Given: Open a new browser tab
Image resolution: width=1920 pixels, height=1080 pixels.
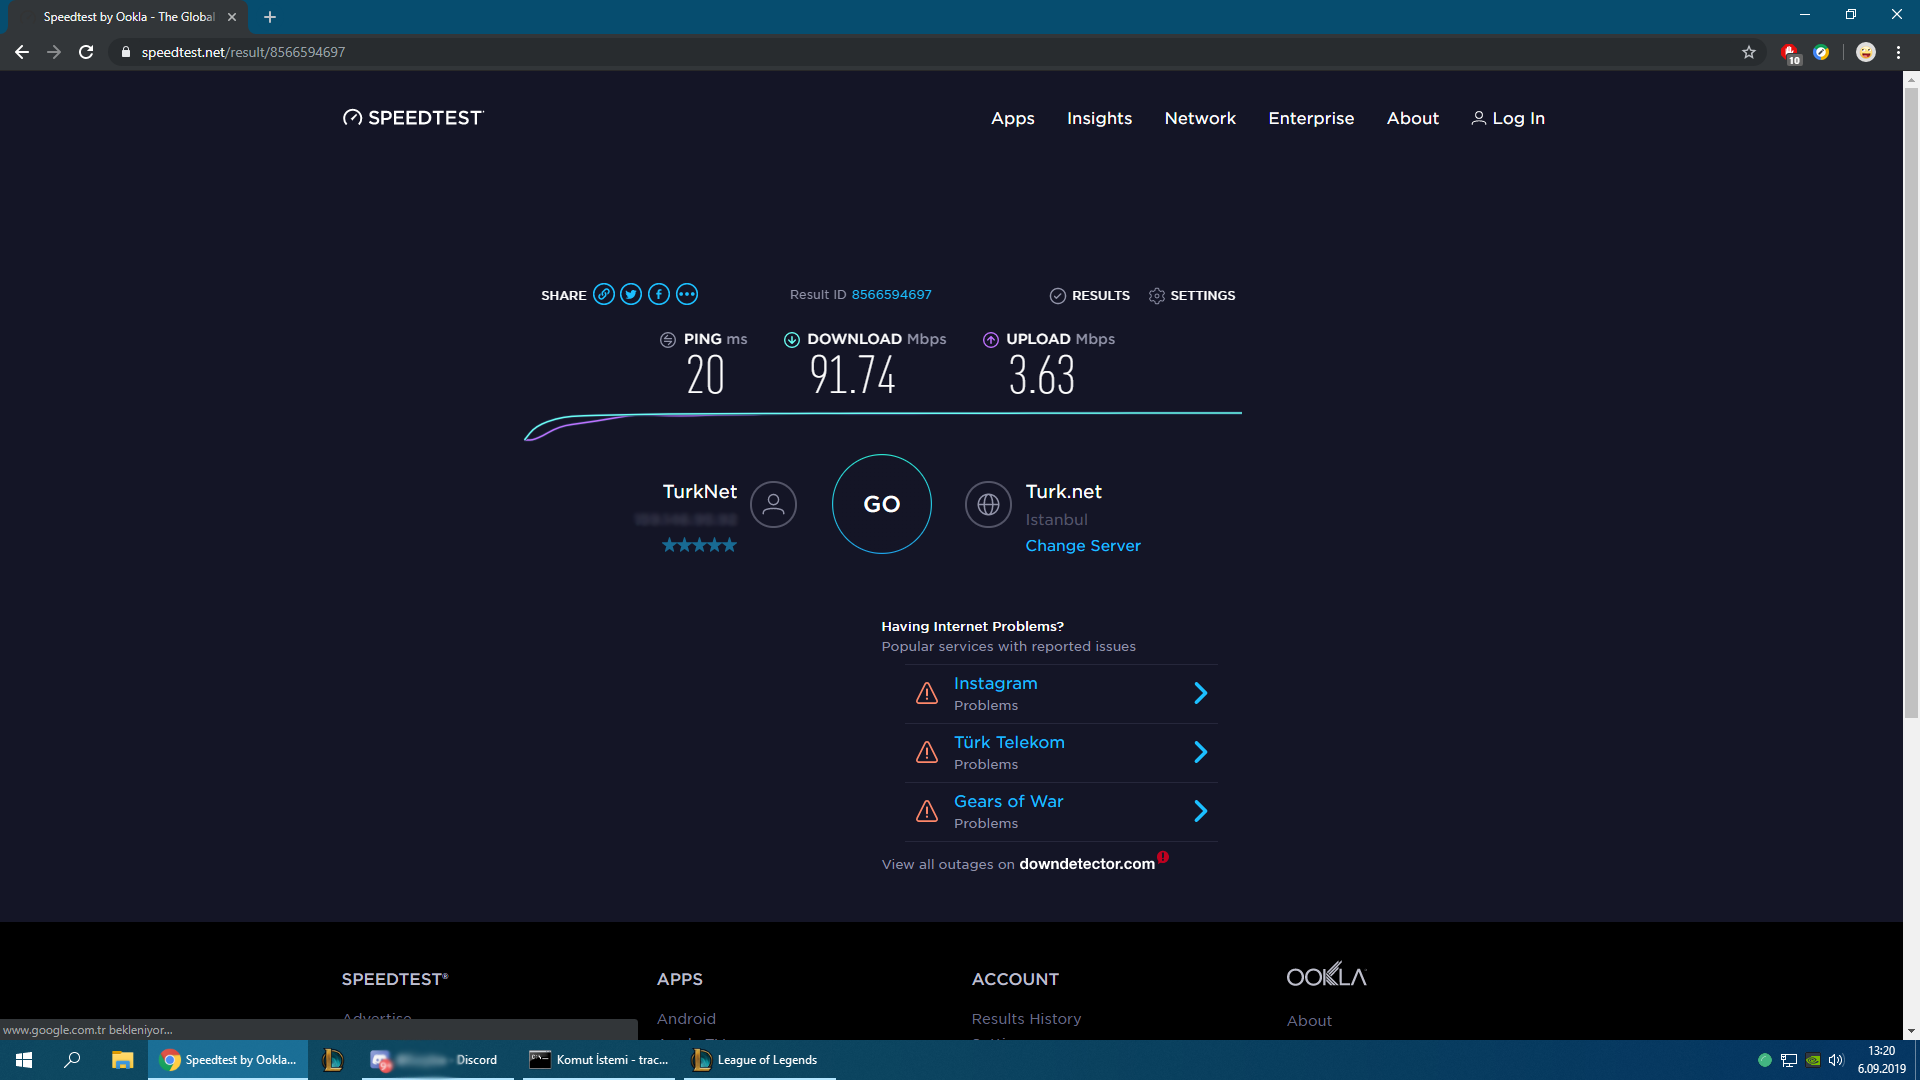Looking at the screenshot, I should pos(270,17).
